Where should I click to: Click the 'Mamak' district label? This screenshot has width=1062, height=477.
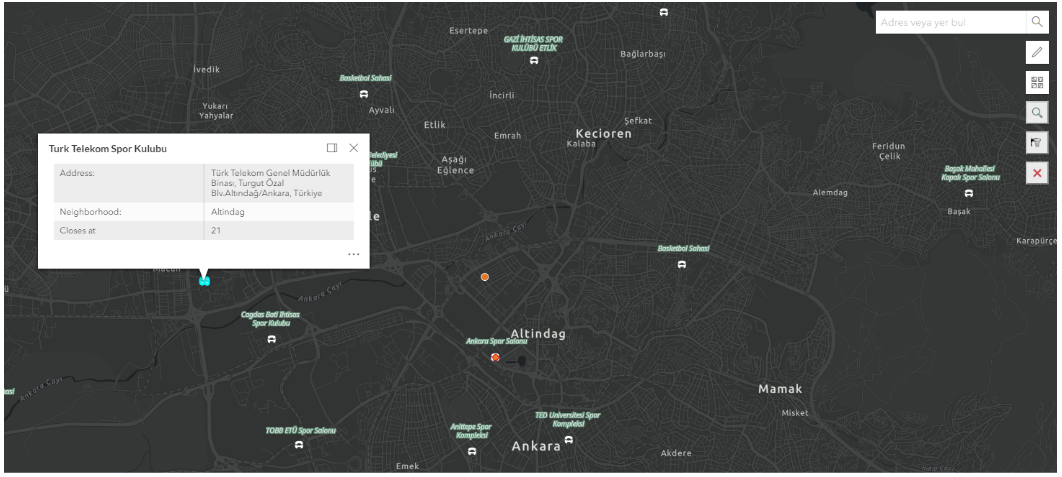pos(780,389)
